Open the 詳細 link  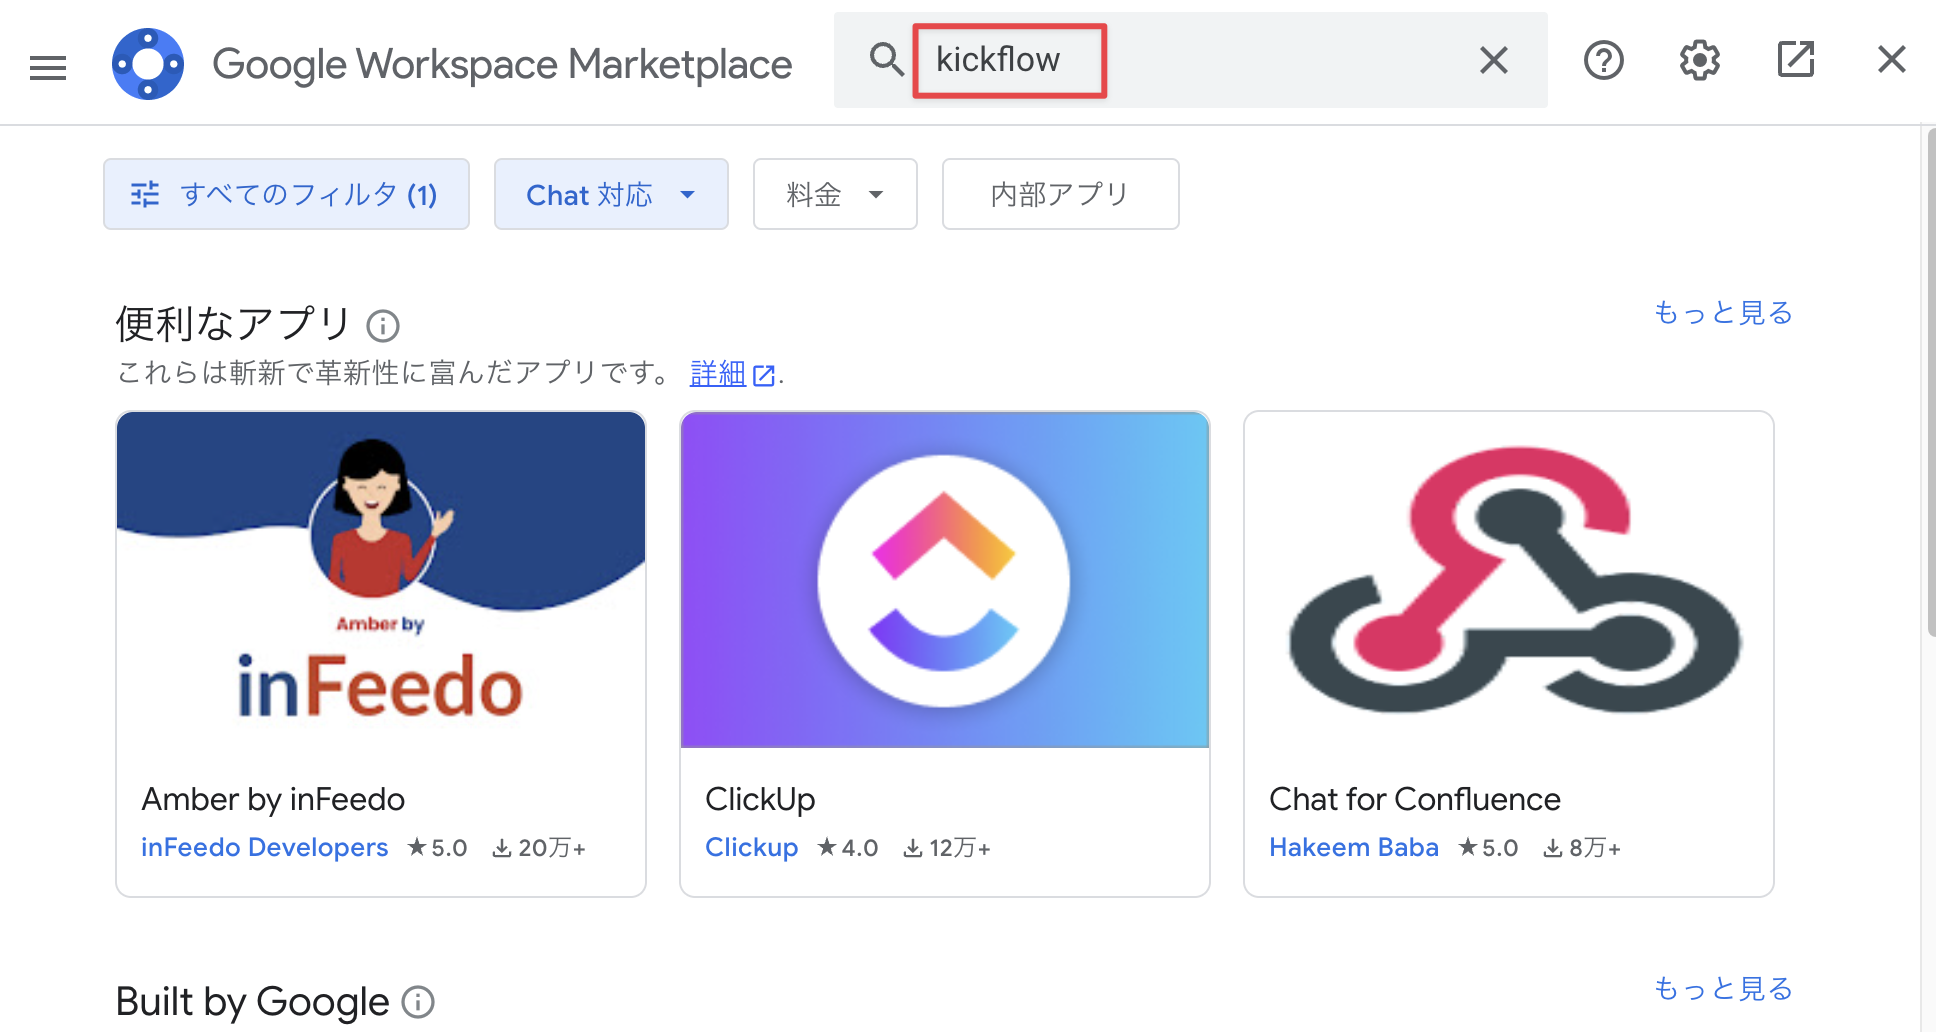[x=732, y=374]
